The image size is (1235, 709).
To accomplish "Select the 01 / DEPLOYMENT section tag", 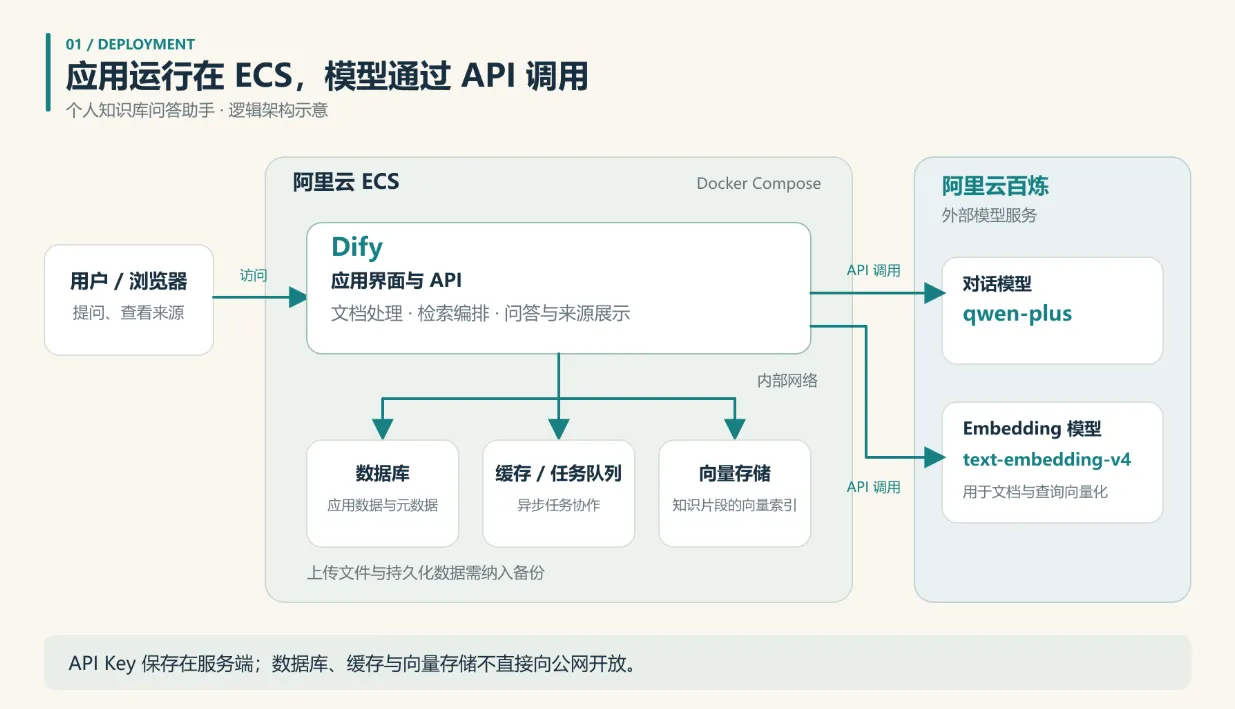I will tap(130, 44).
